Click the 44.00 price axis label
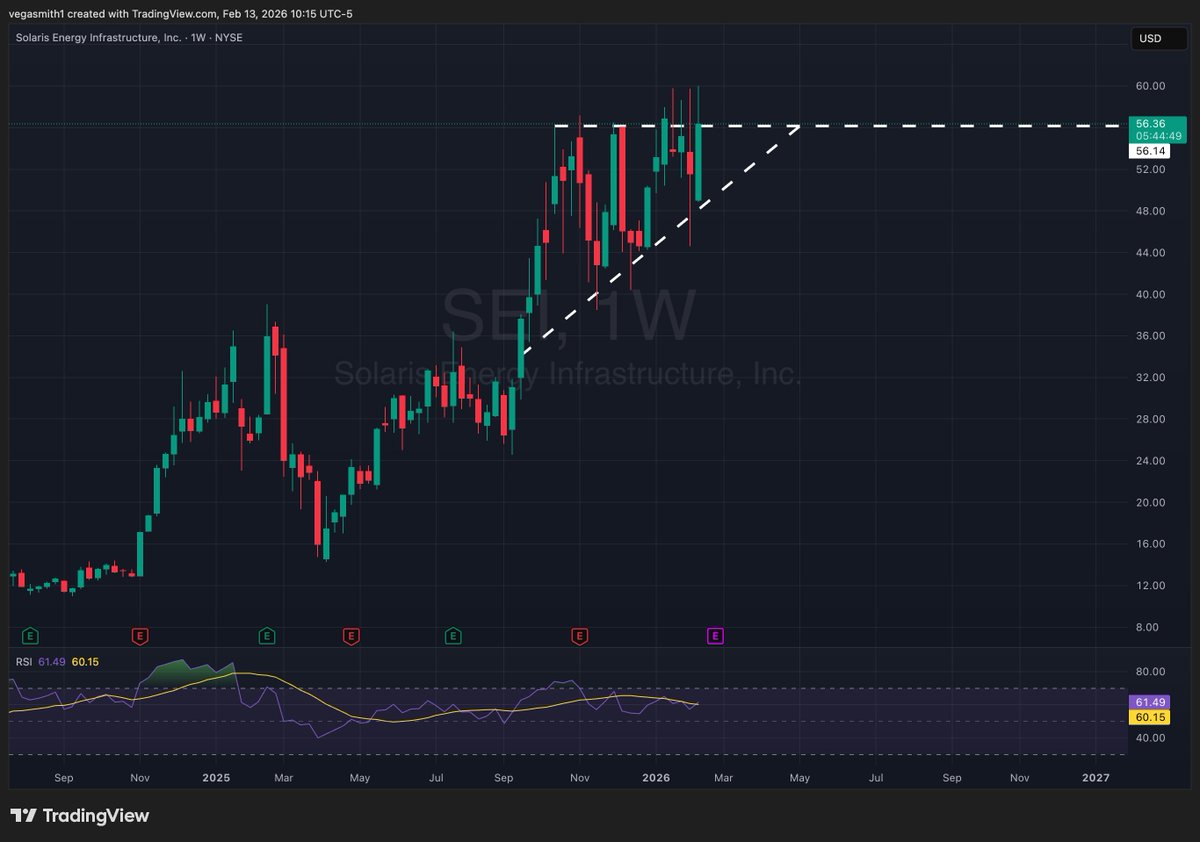The width and height of the screenshot is (1200, 842). [1152, 253]
